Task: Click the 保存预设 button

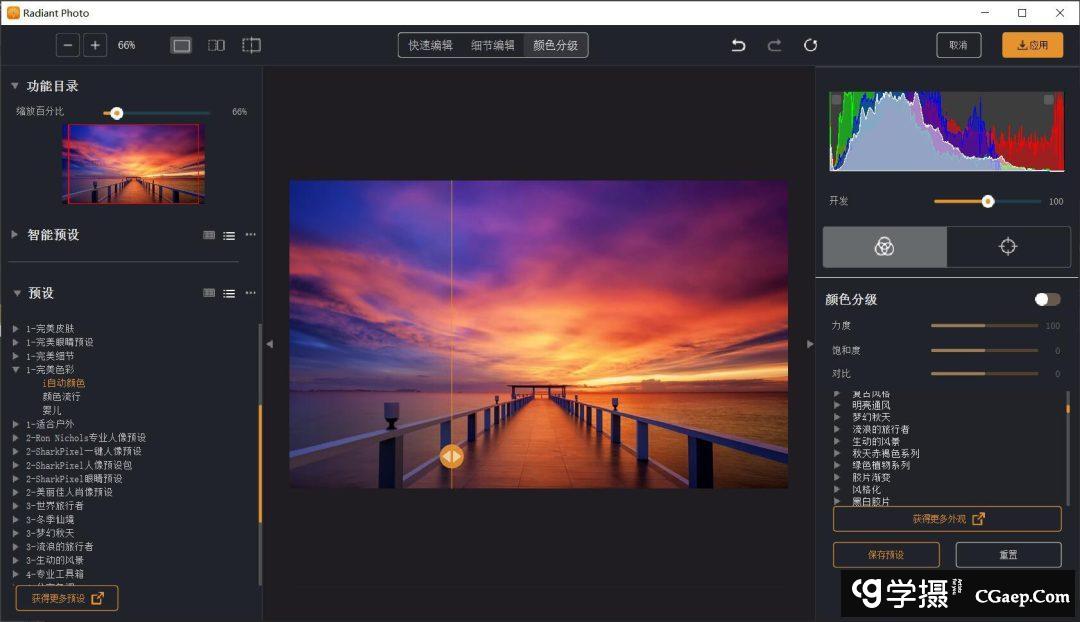Action: click(x=886, y=555)
